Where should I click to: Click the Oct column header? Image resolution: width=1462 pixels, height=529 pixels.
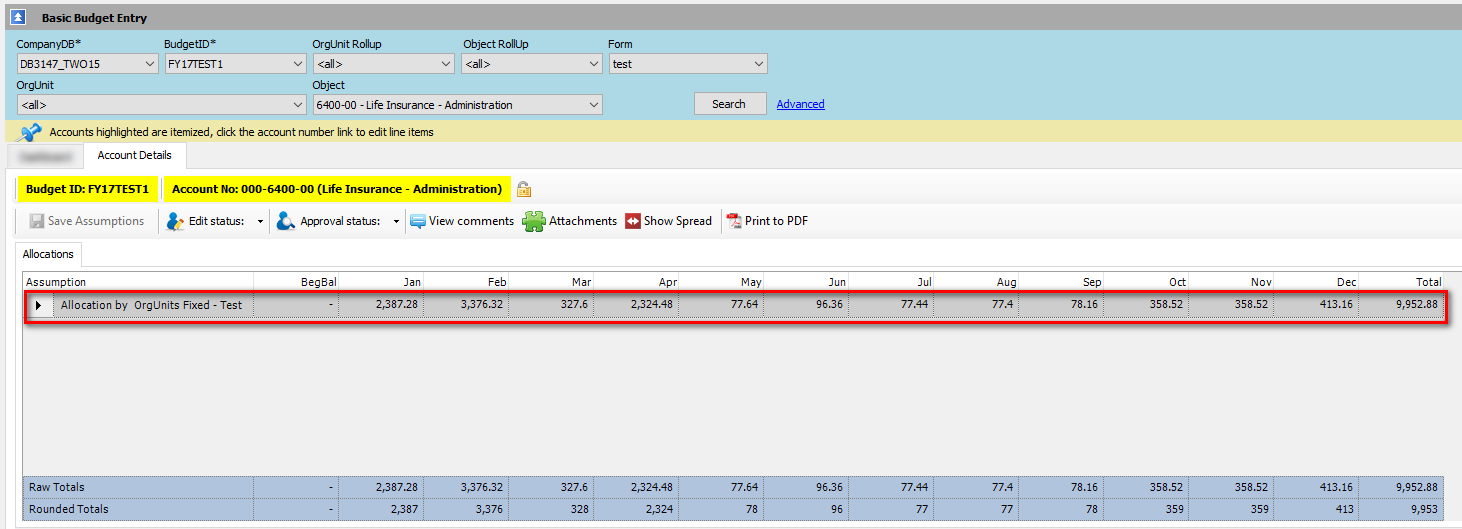point(1146,282)
